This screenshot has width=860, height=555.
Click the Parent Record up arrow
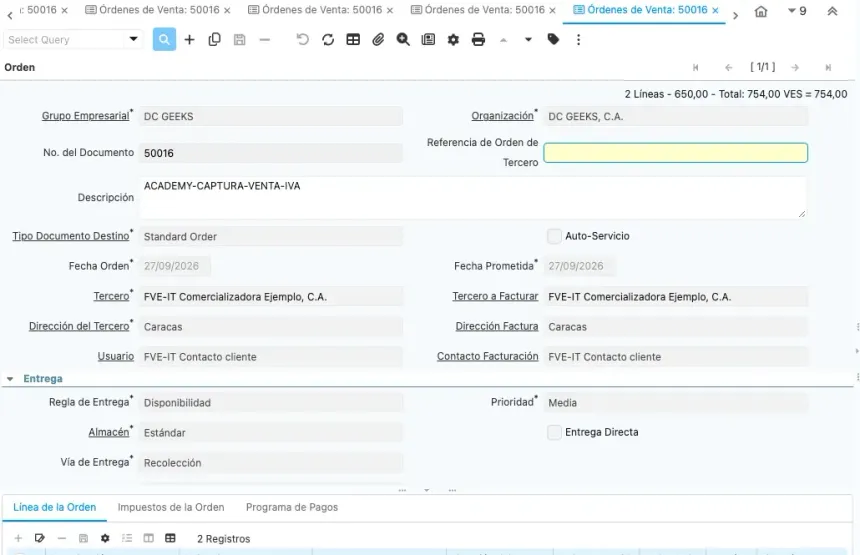503,39
